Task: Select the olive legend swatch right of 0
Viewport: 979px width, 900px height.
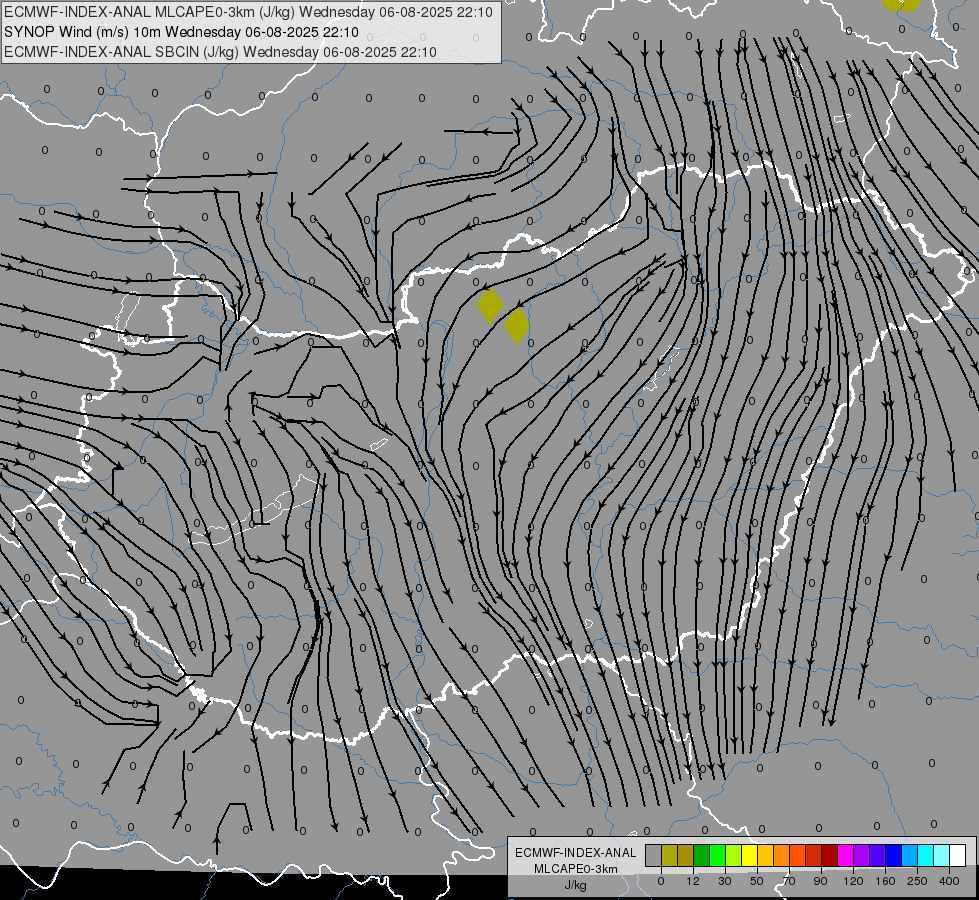Action: (x=669, y=855)
